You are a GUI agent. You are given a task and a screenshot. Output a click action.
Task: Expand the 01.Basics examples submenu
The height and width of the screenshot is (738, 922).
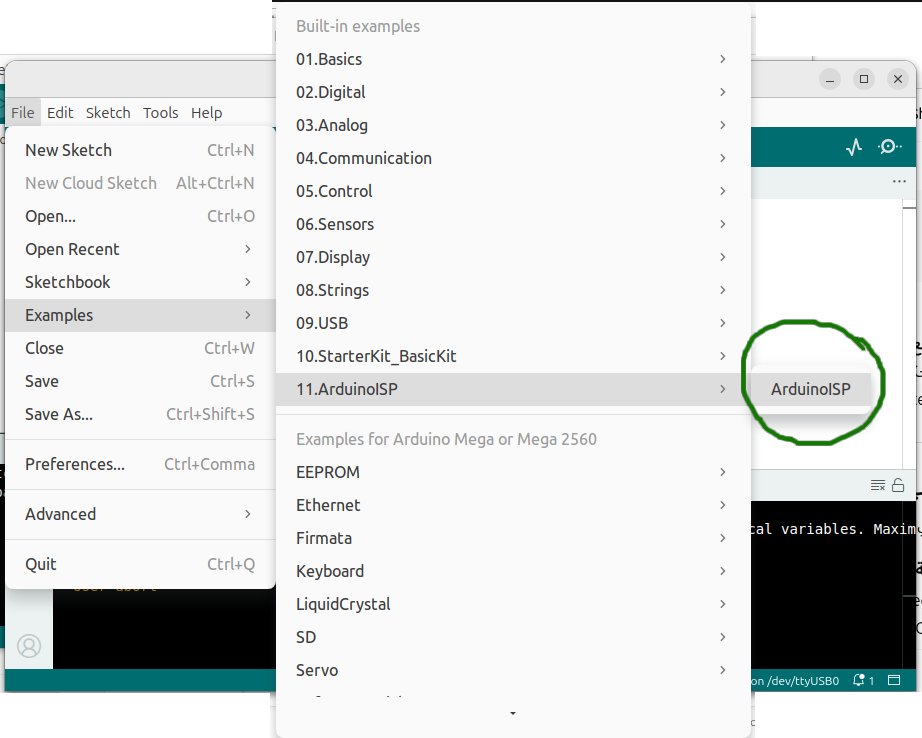click(x=512, y=59)
